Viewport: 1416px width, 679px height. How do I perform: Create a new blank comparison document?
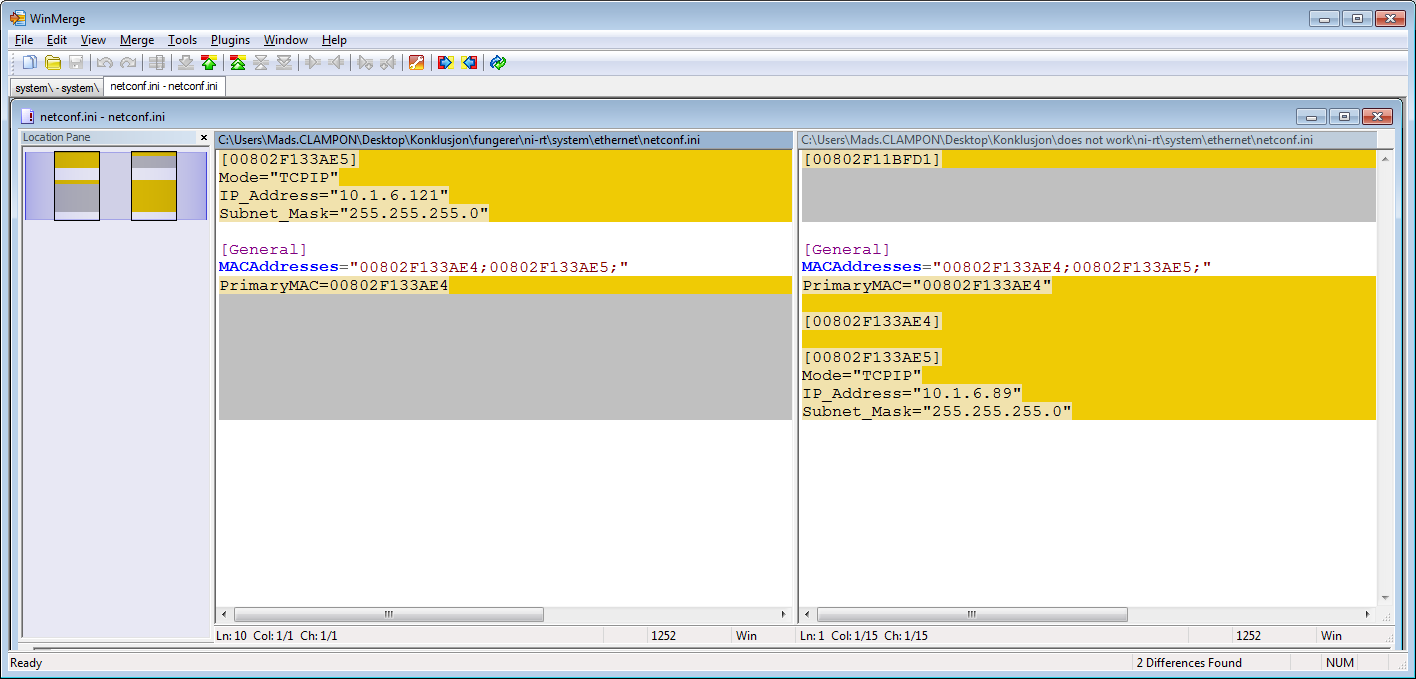point(30,62)
